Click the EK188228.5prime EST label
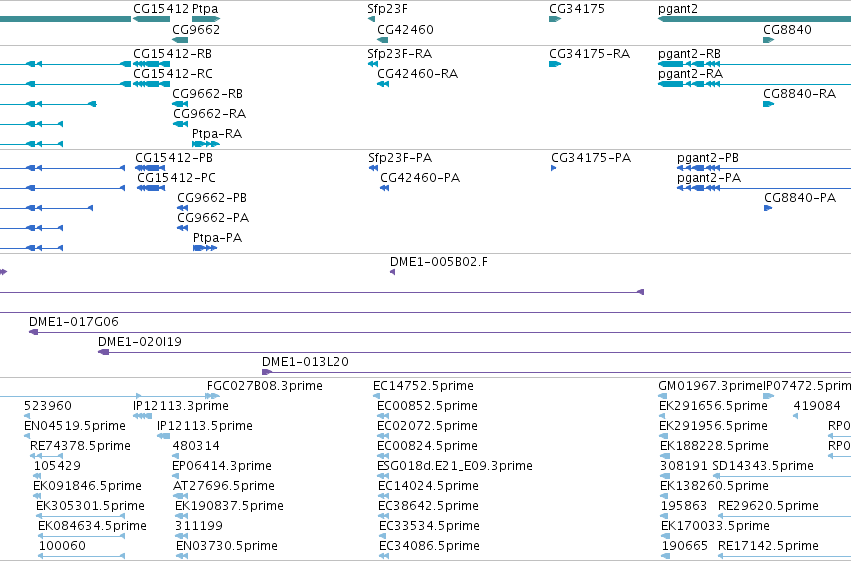This screenshot has width=851, height=561. (714, 446)
